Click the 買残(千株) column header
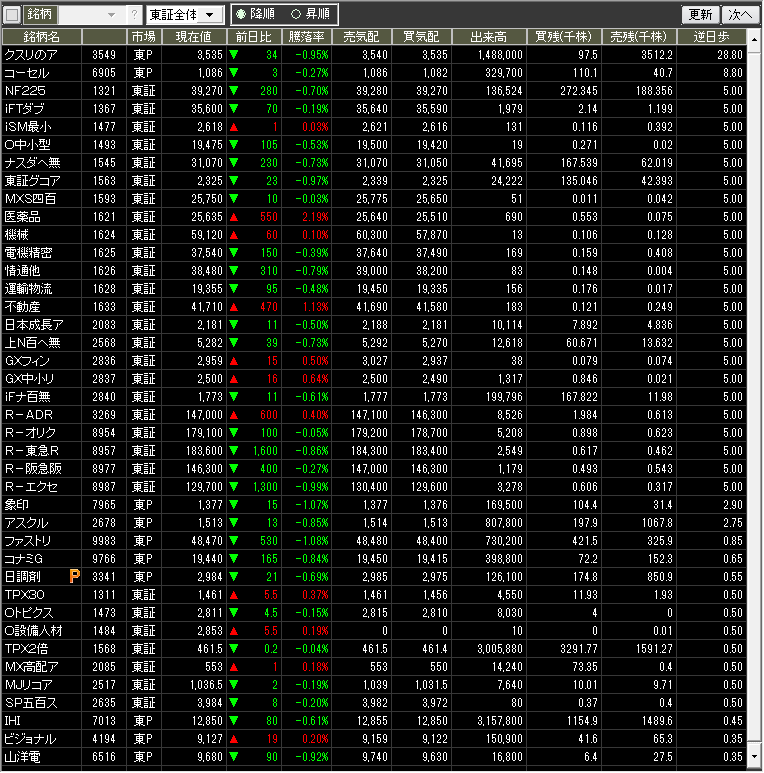764x773 pixels. click(x=563, y=36)
